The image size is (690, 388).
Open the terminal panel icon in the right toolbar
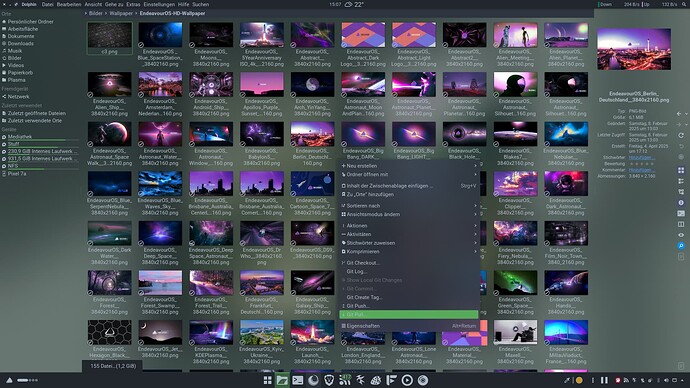[681, 213]
